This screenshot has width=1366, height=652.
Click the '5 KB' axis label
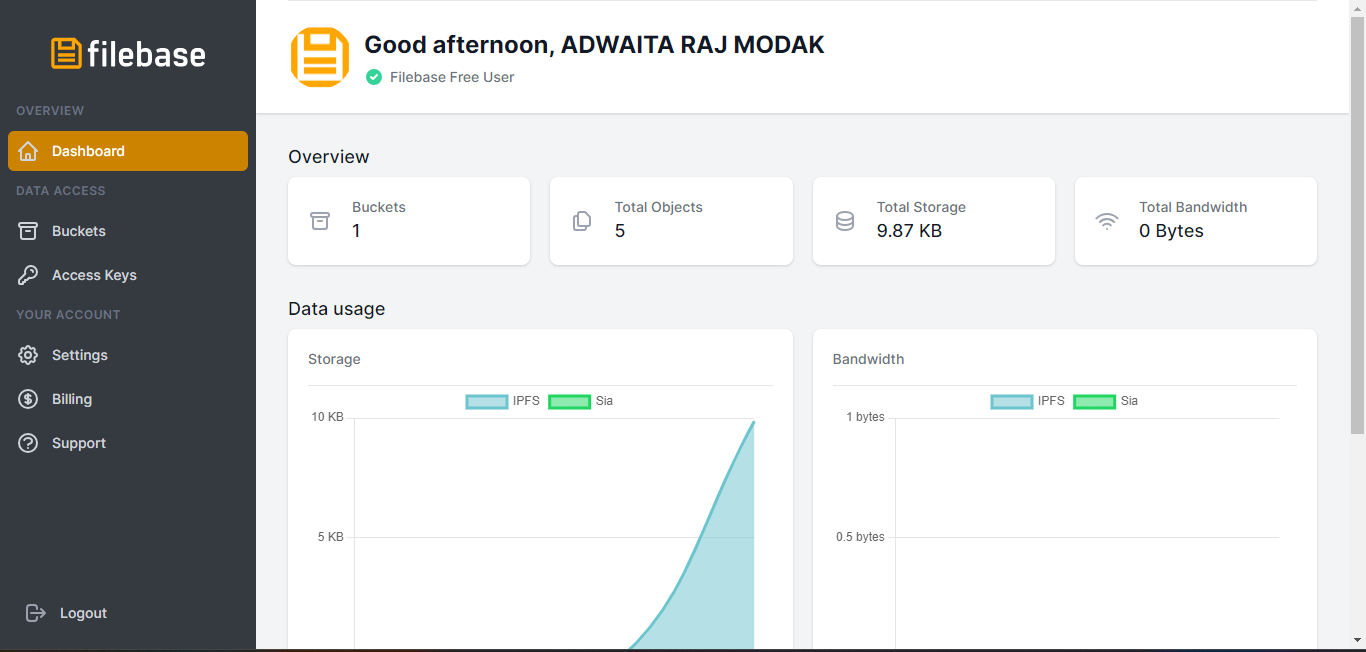[x=331, y=537]
